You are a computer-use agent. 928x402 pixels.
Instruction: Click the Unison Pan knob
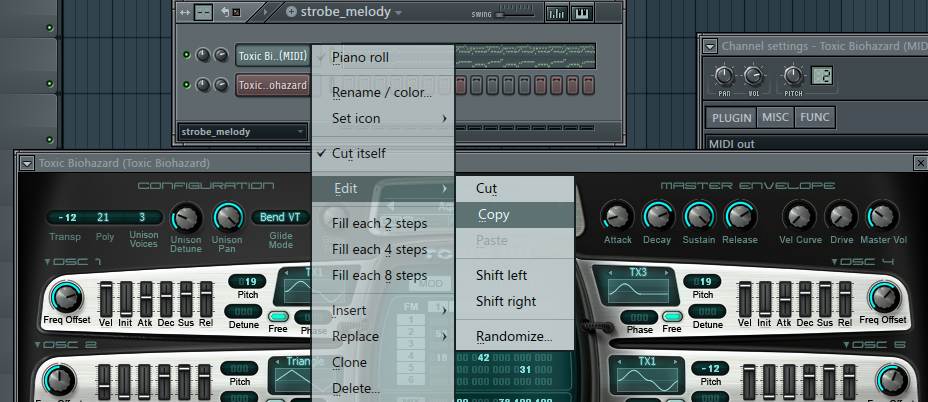(x=228, y=217)
